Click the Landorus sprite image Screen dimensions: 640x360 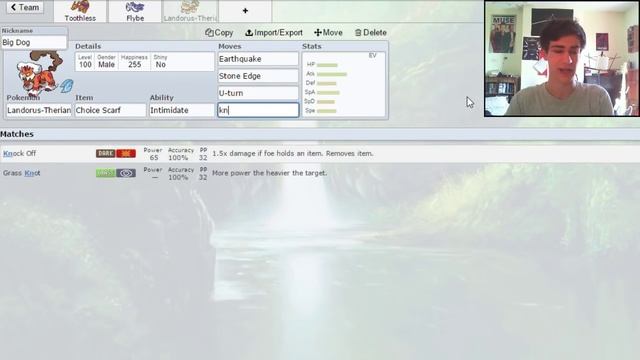[x=40, y=73]
